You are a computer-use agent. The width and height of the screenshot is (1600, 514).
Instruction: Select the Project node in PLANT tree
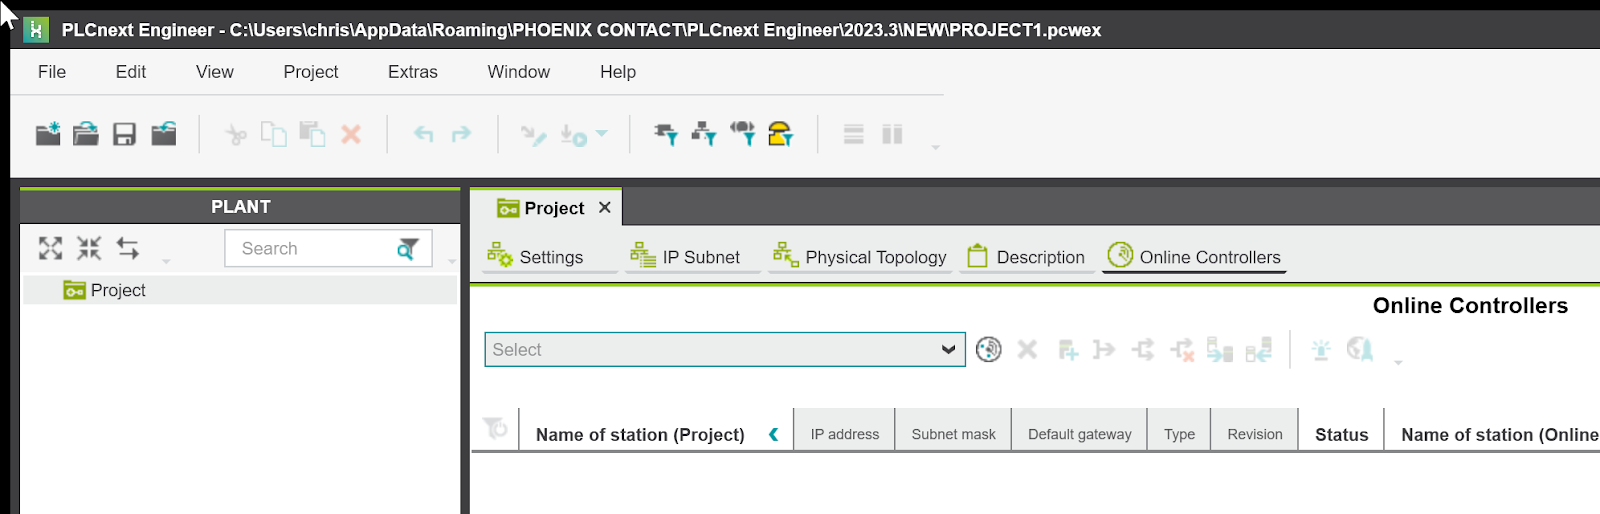point(240,290)
